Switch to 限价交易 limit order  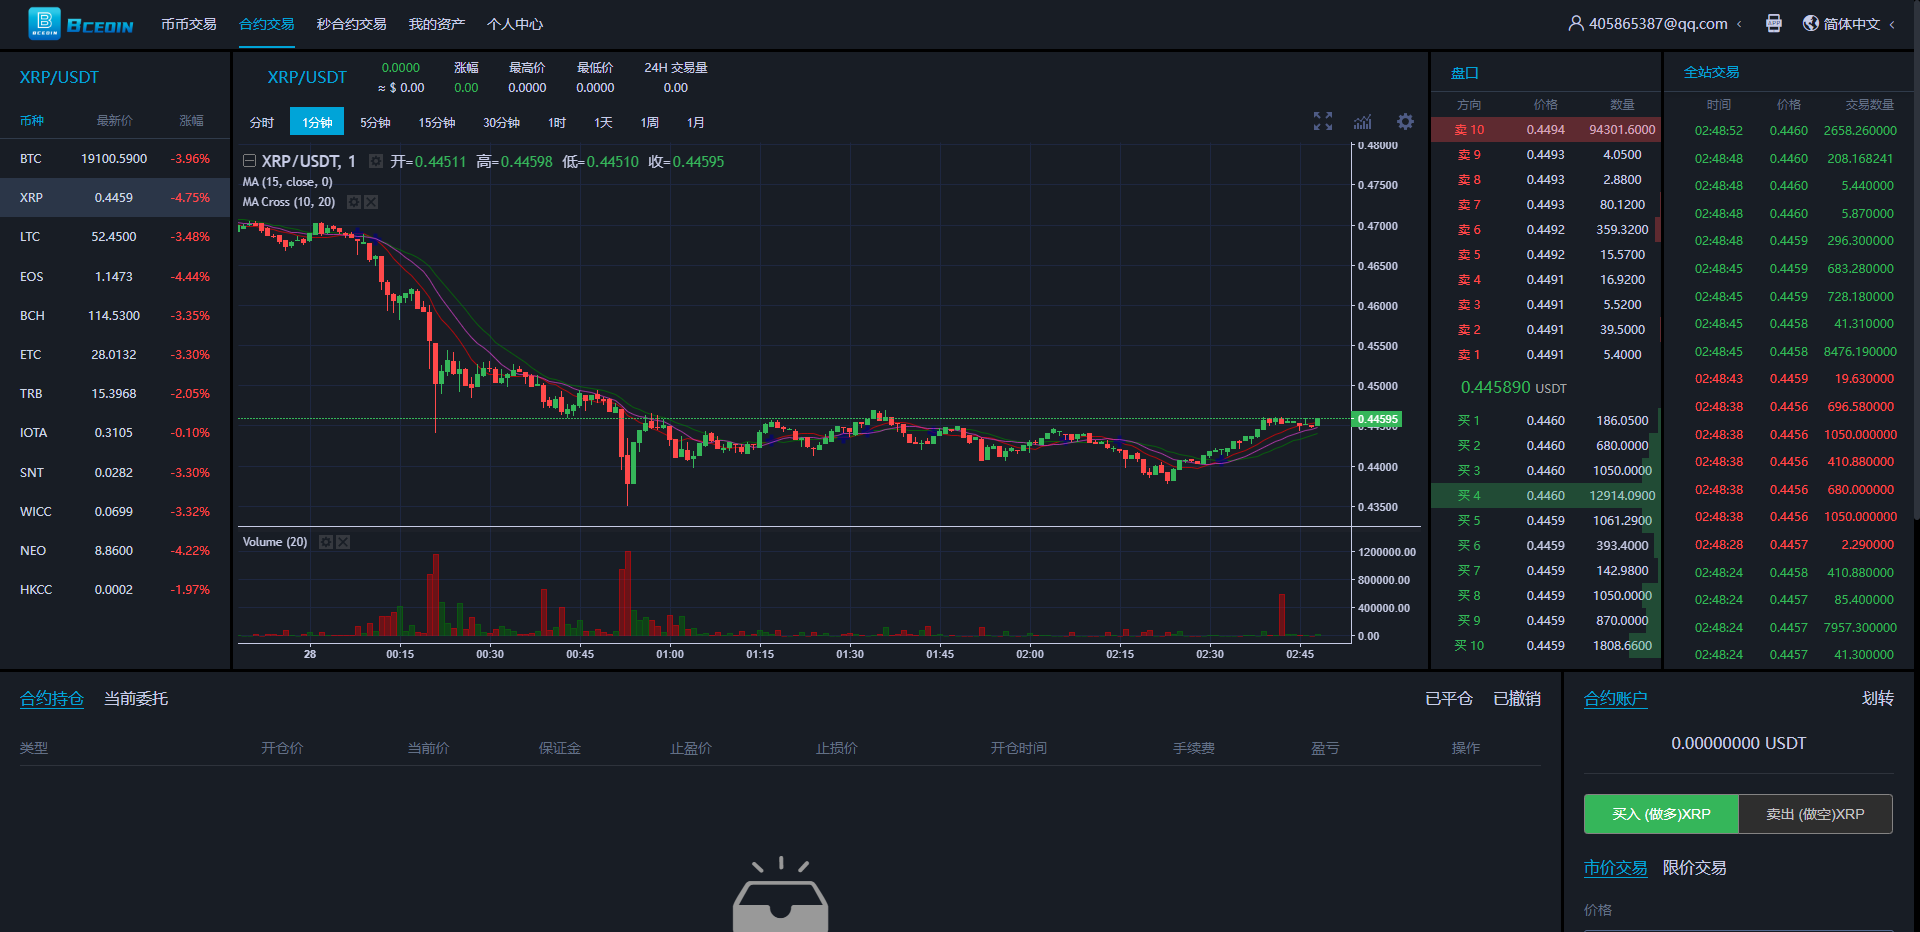pos(1695,868)
